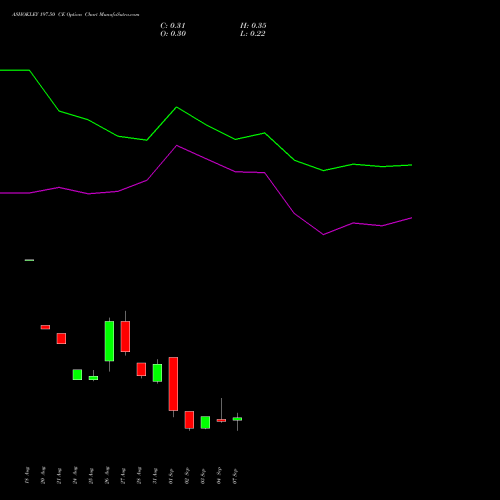This screenshot has height=500, width=500.
Task: Click the low price value L: 0.22
Action: click(253, 34)
